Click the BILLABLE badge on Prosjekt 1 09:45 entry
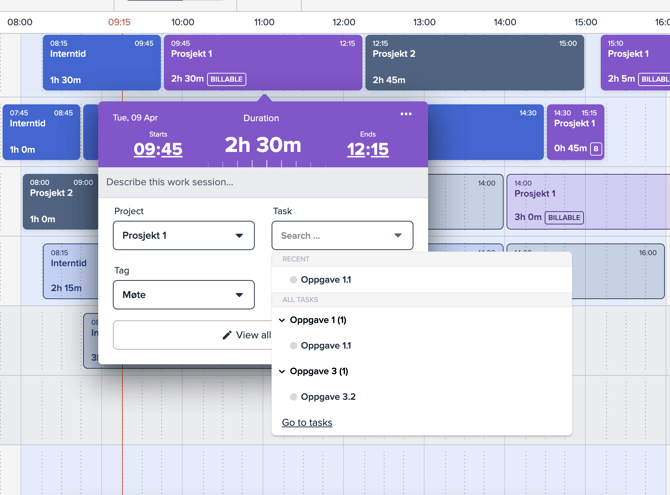 [226, 79]
